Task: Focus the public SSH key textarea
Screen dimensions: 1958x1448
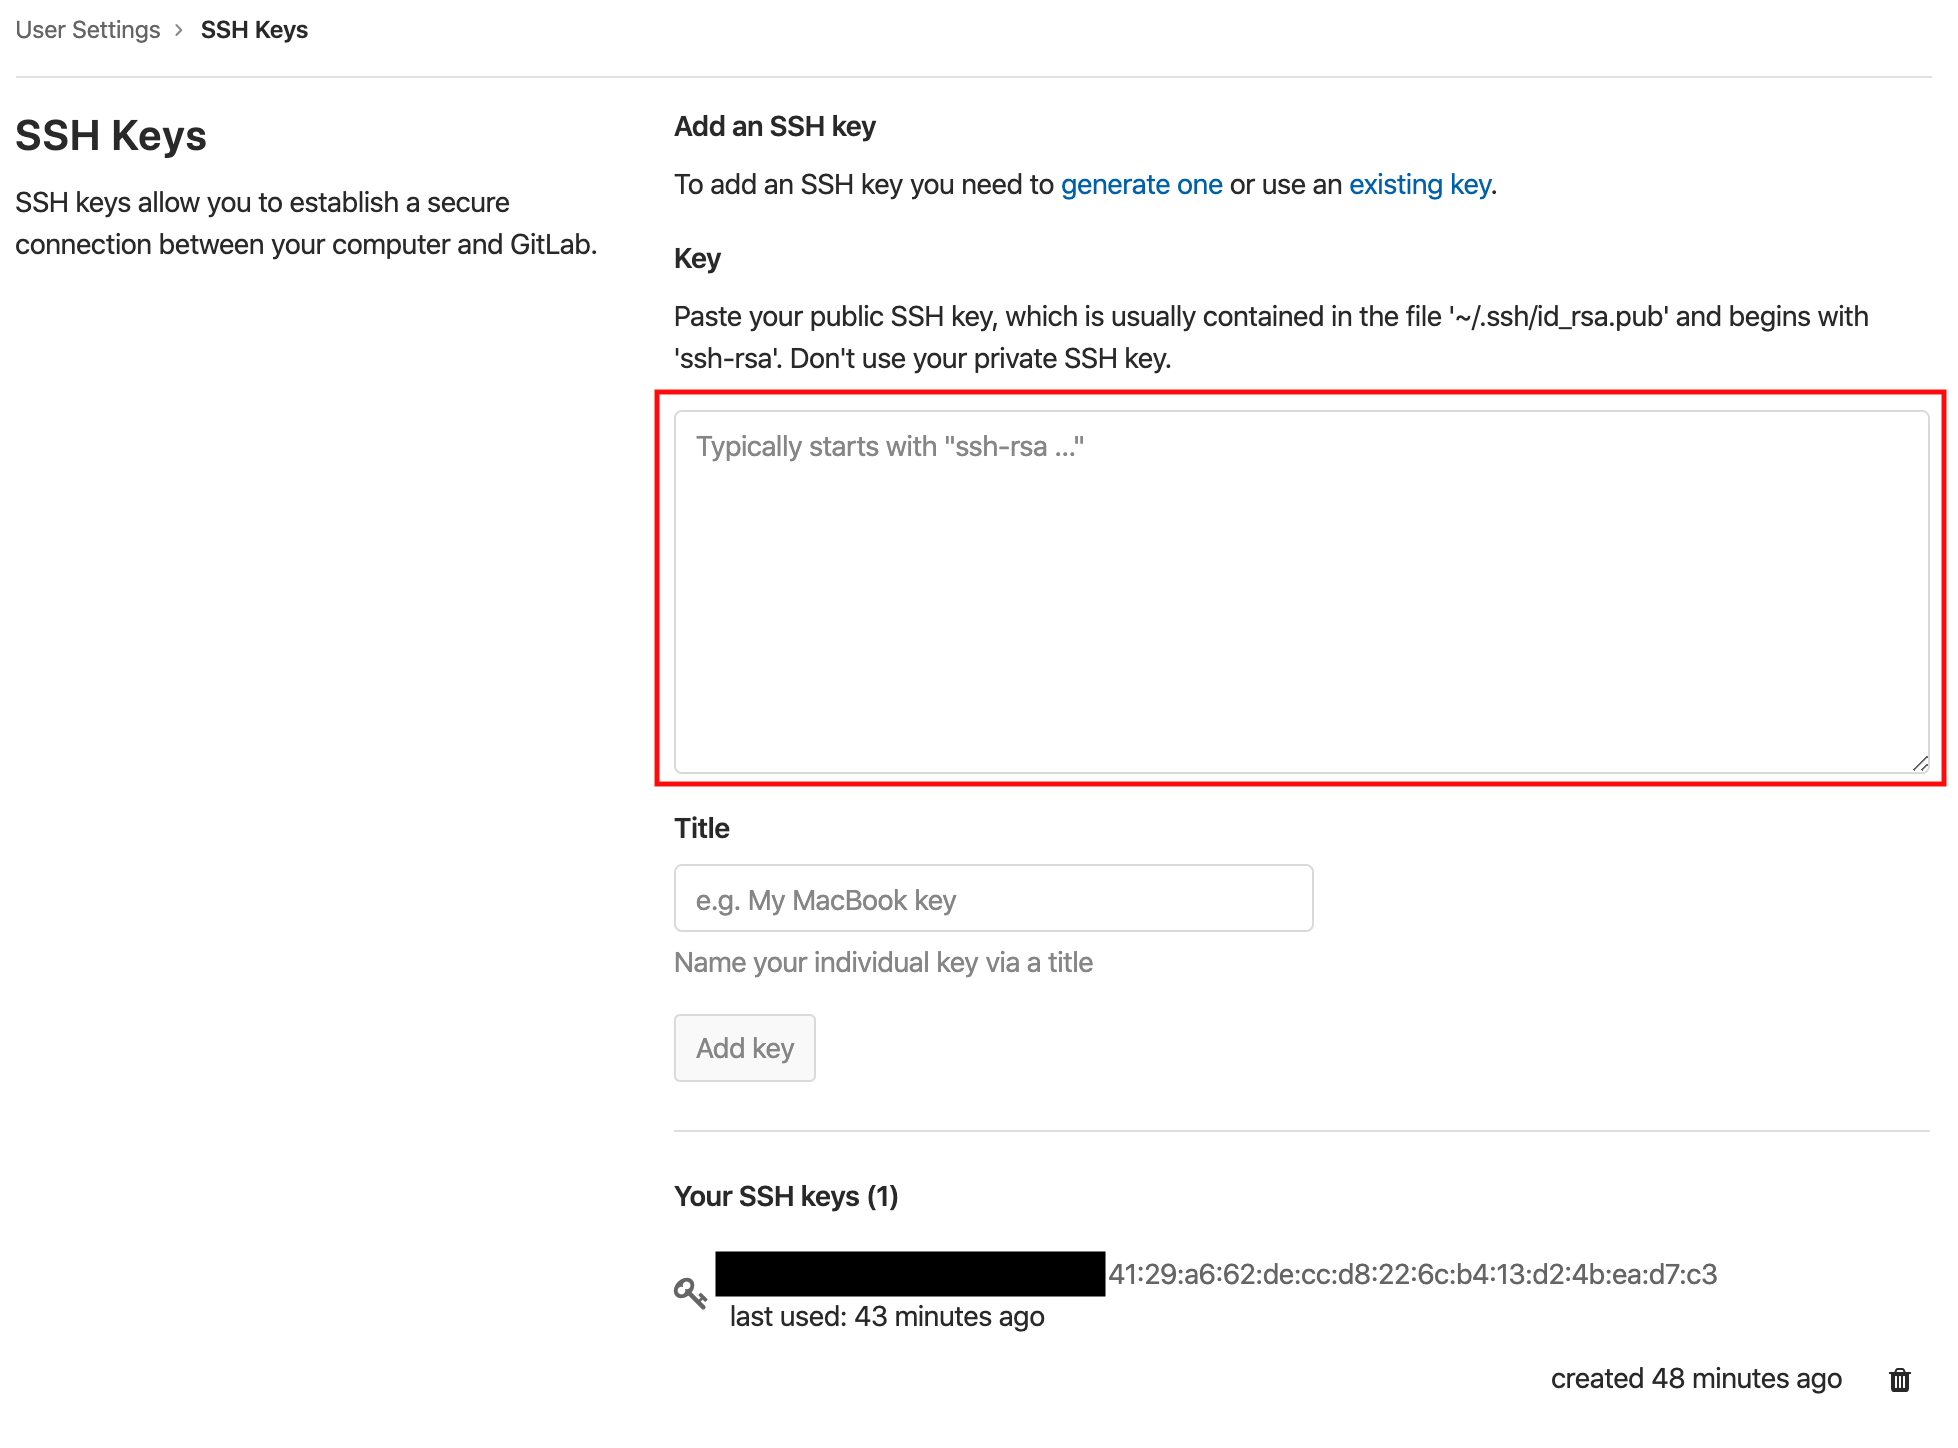Action: click(x=1300, y=590)
